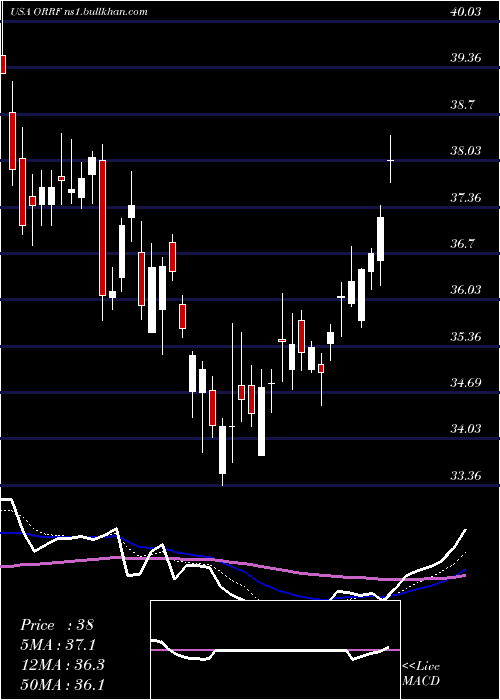Click the 33.36 price axis label
Image resolution: width=500 pixels, height=700 pixels.
pos(466,475)
